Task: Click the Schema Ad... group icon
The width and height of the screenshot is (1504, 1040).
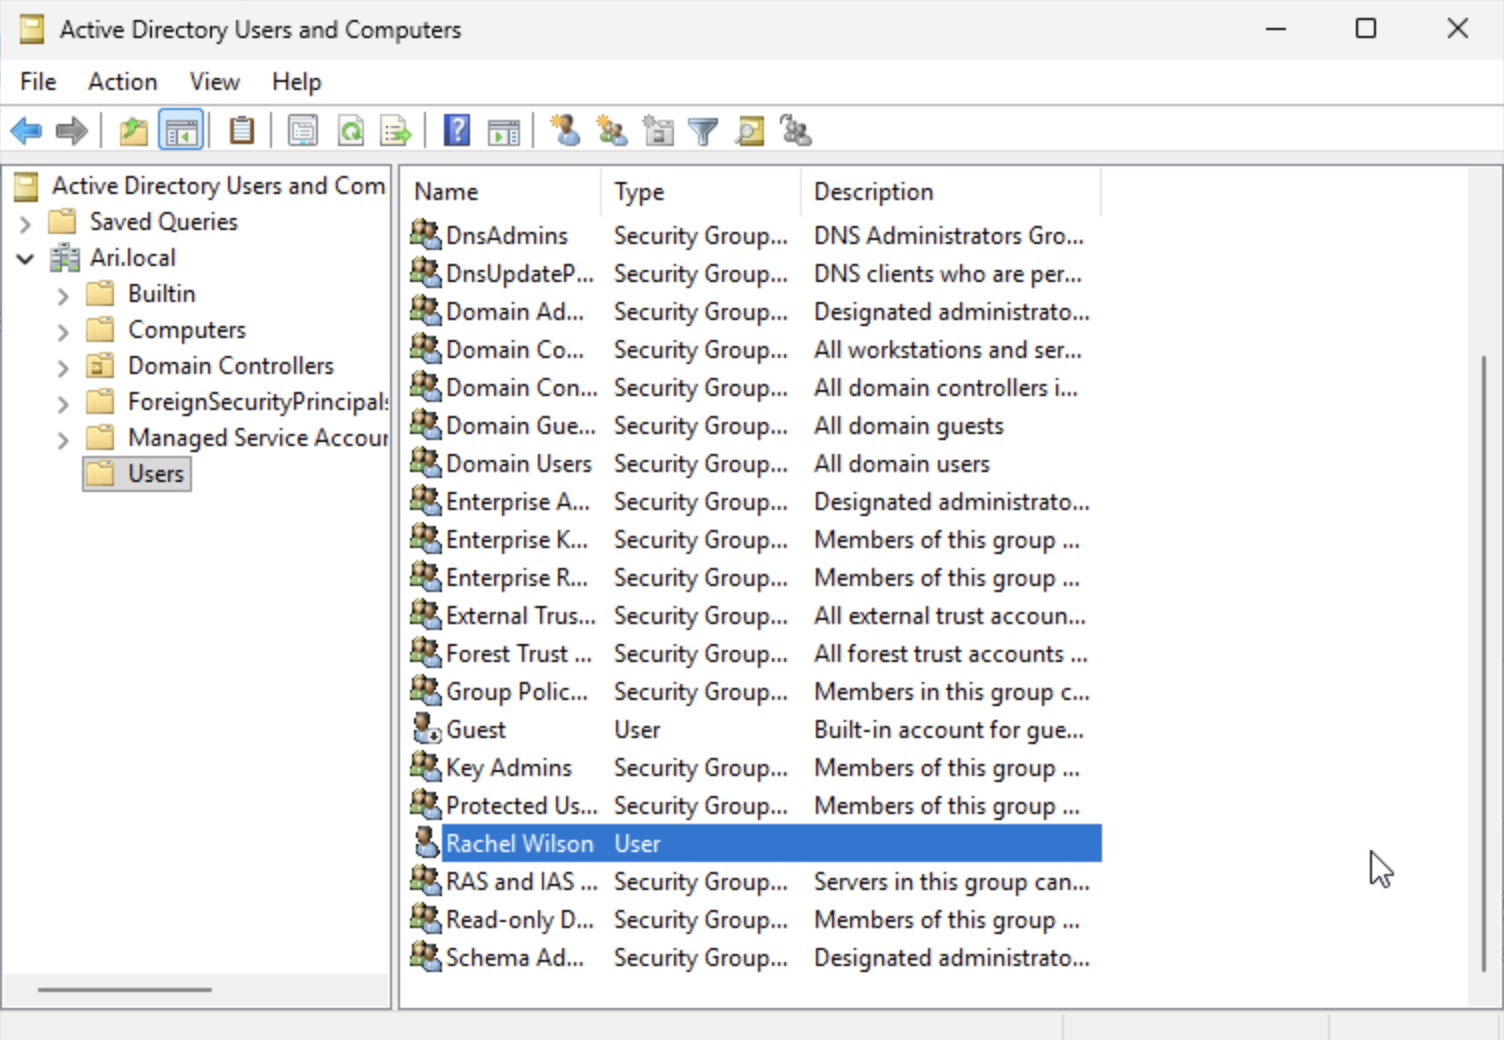Action: [426, 957]
